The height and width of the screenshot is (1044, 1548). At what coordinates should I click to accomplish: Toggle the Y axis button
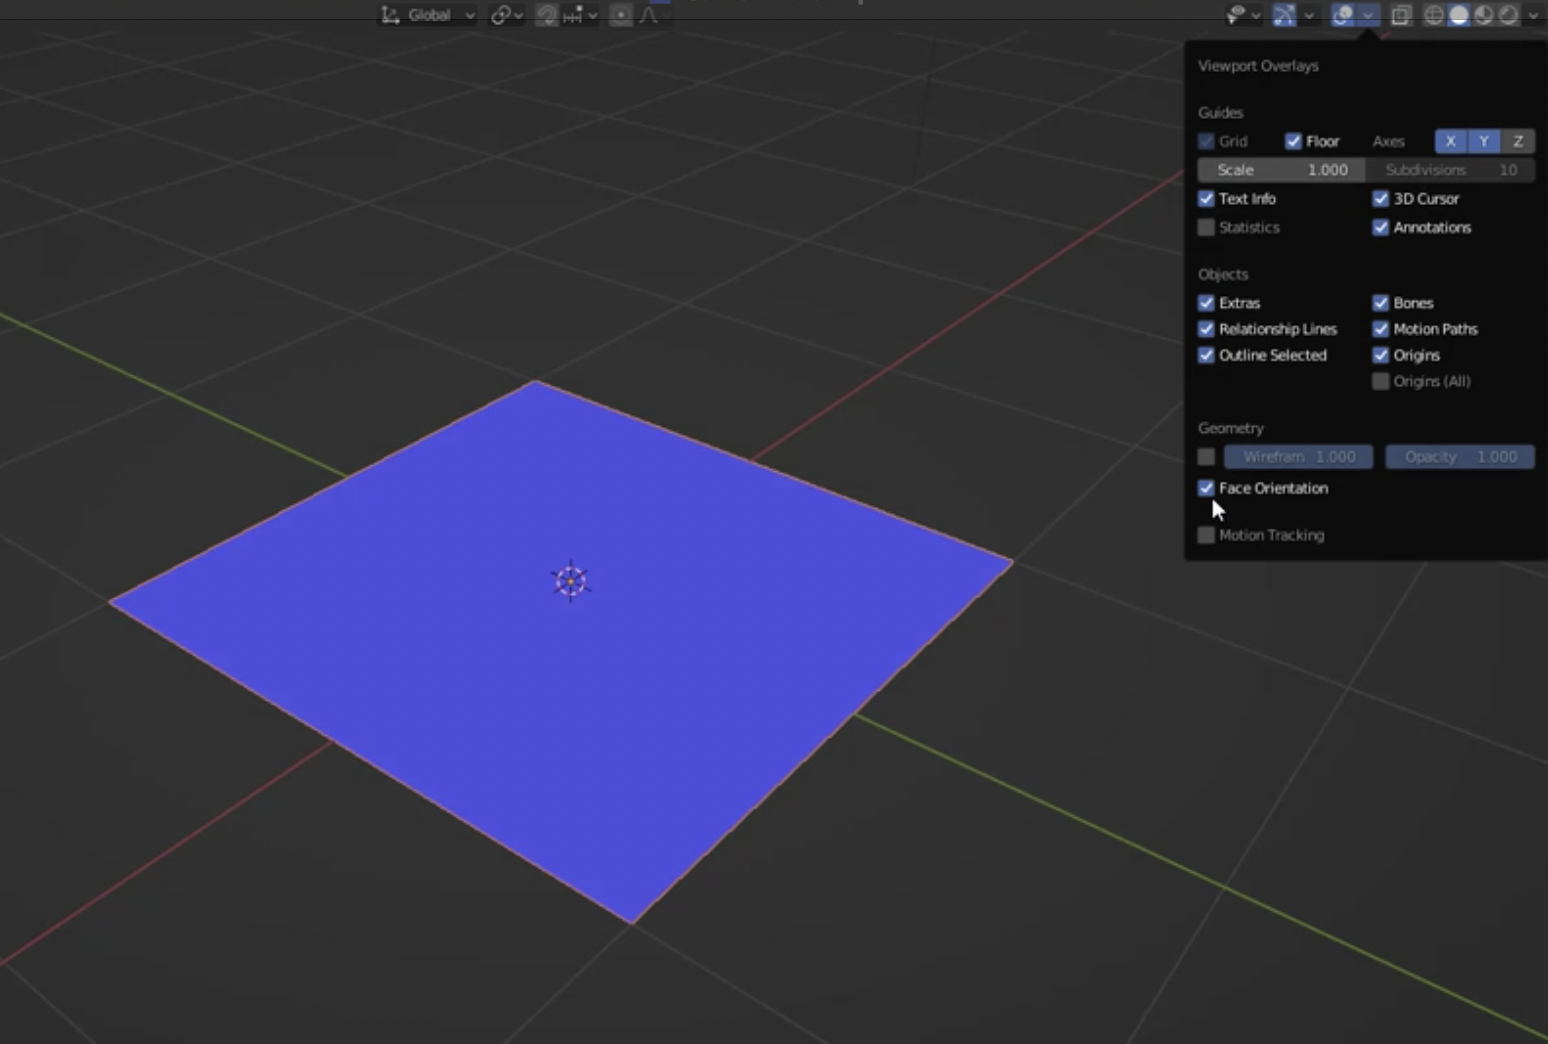pyautogui.click(x=1484, y=141)
